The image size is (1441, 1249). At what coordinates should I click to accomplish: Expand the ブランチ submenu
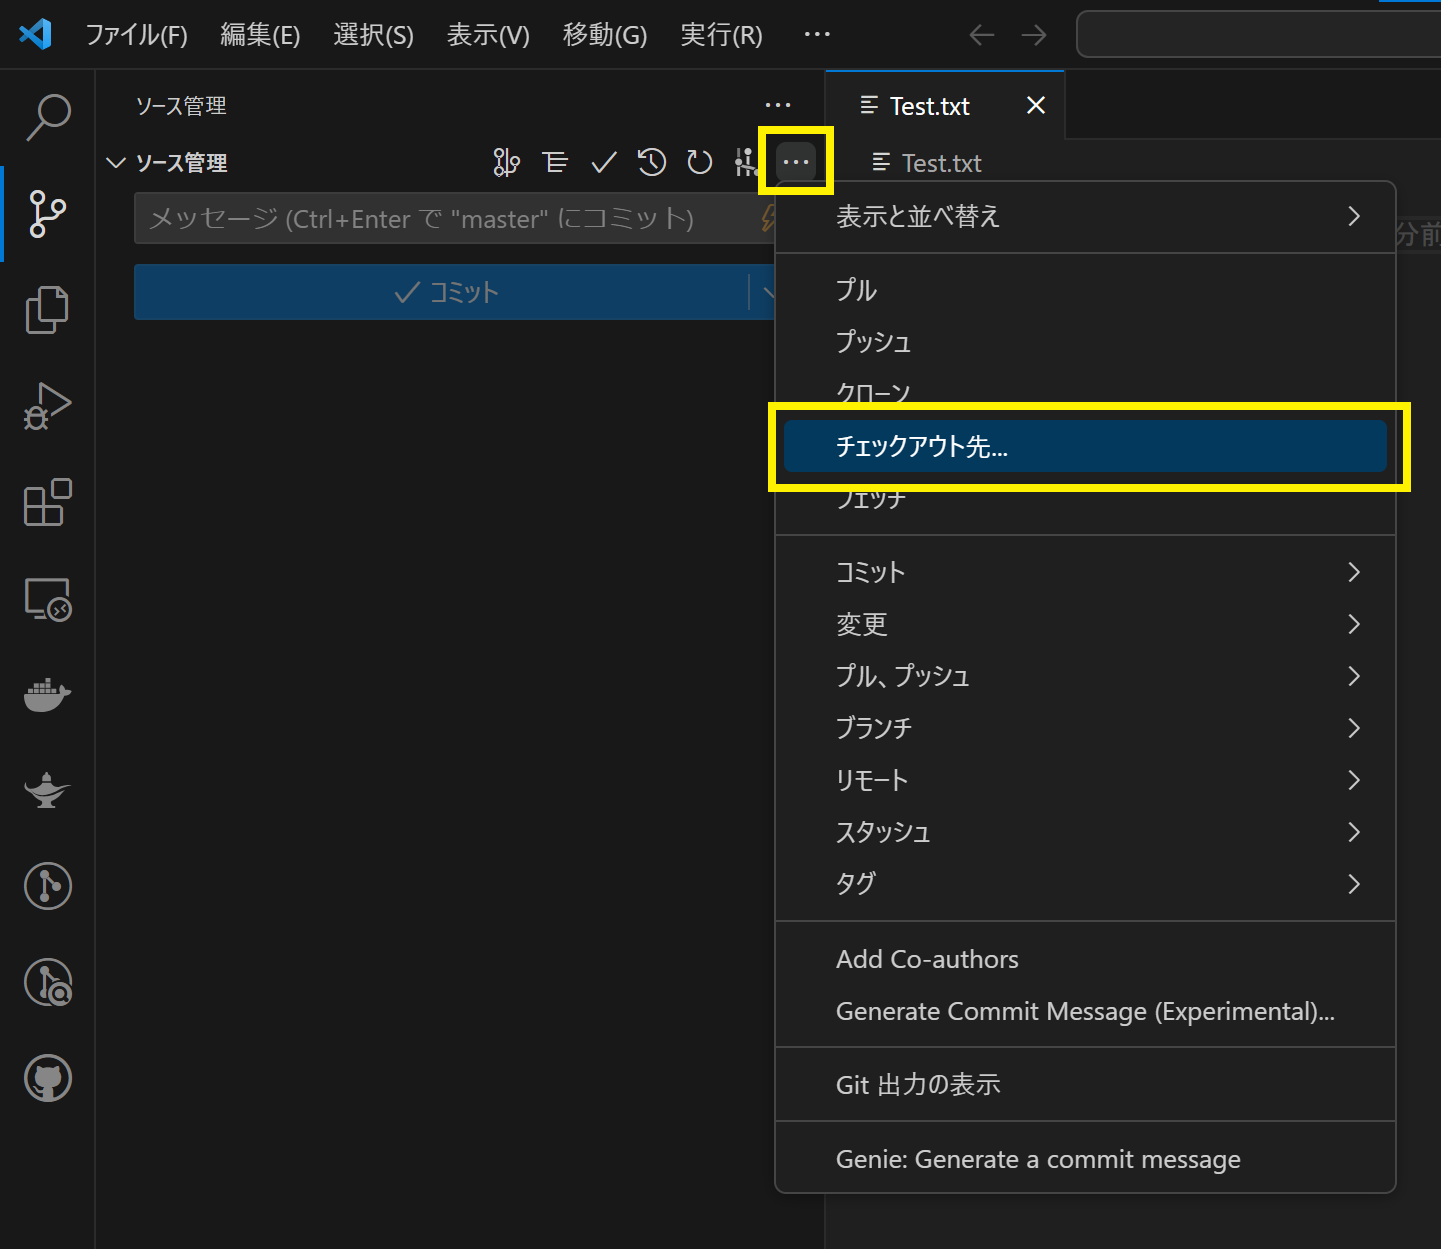(1085, 728)
